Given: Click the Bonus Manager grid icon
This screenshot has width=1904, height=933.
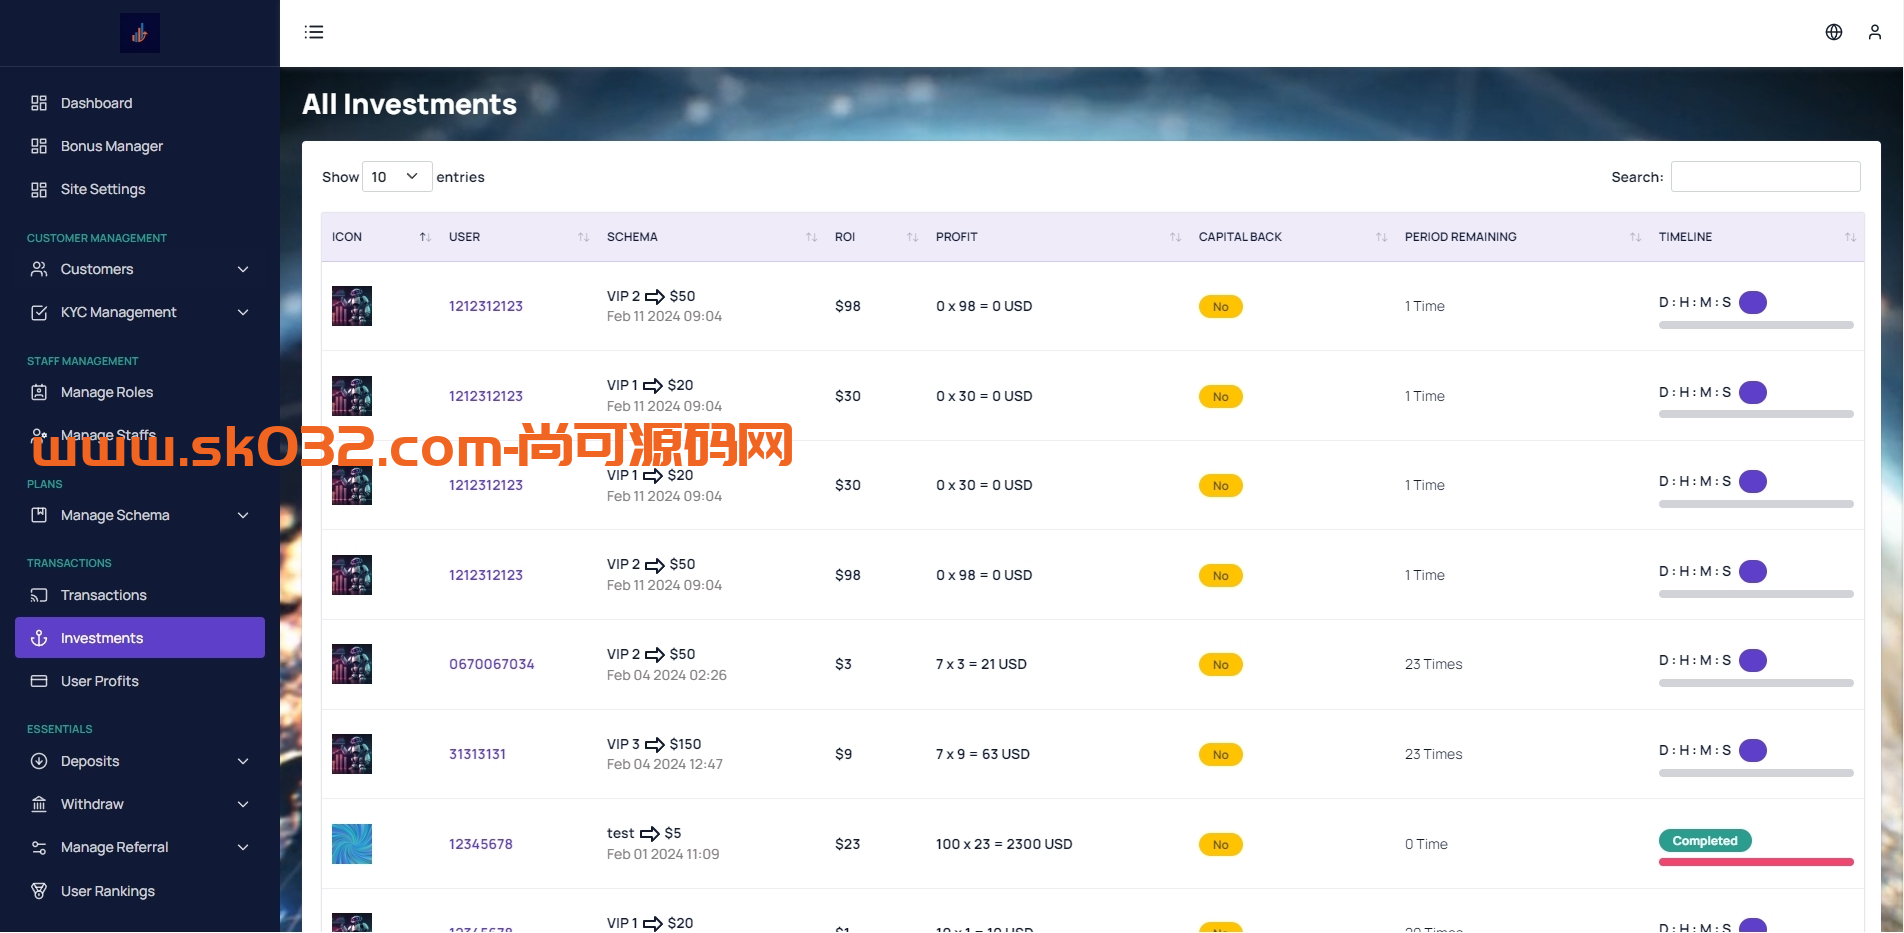Looking at the screenshot, I should click(39, 146).
